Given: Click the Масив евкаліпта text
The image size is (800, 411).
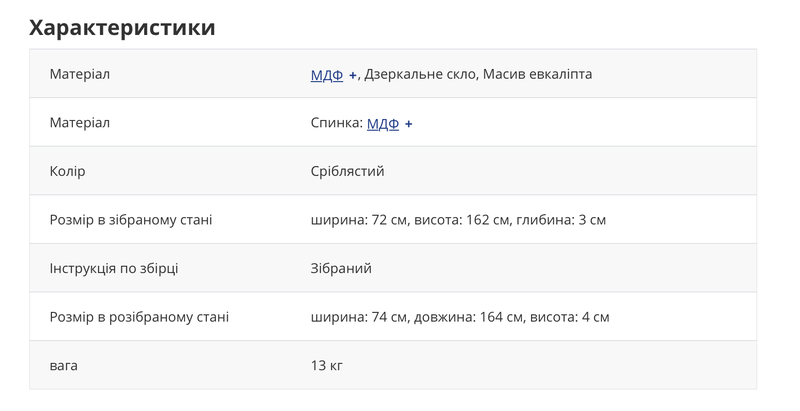Looking at the screenshot, I should point(537,75).
